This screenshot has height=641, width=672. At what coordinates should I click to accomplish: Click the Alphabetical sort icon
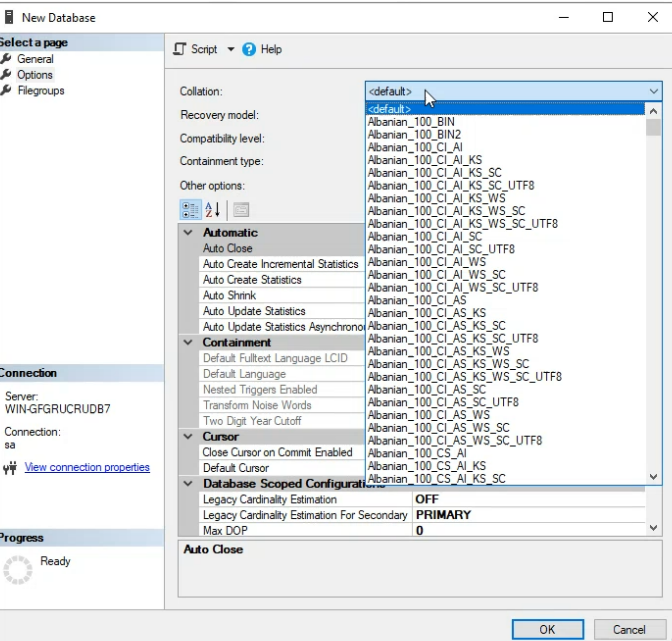(x=213, y=210)
